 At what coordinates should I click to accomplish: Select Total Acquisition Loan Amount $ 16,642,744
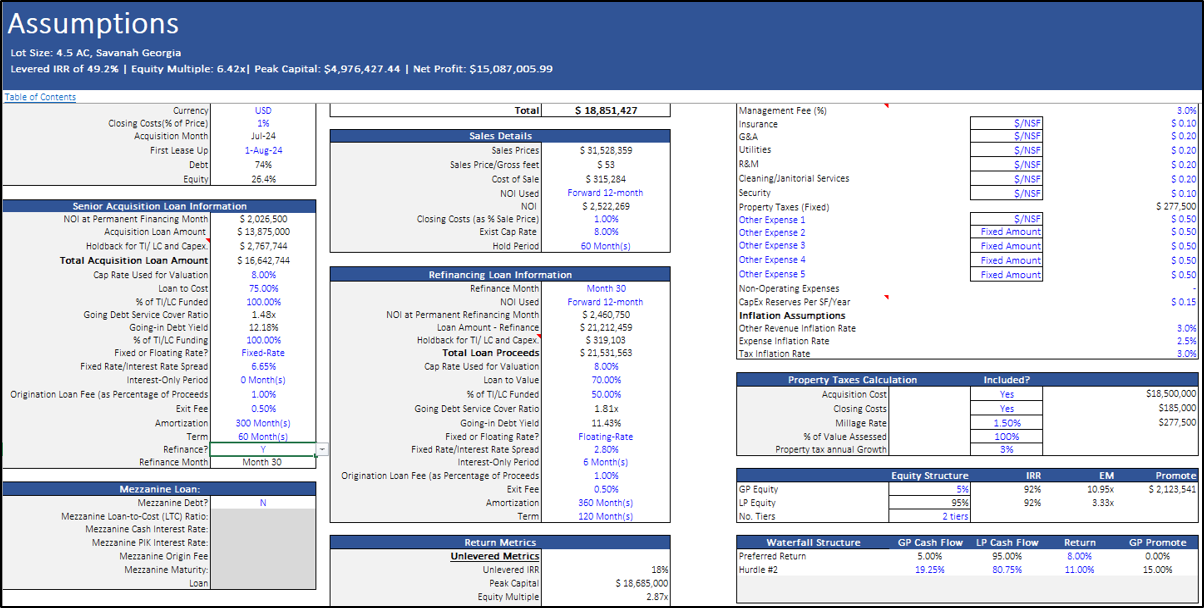tap(264, 260)
